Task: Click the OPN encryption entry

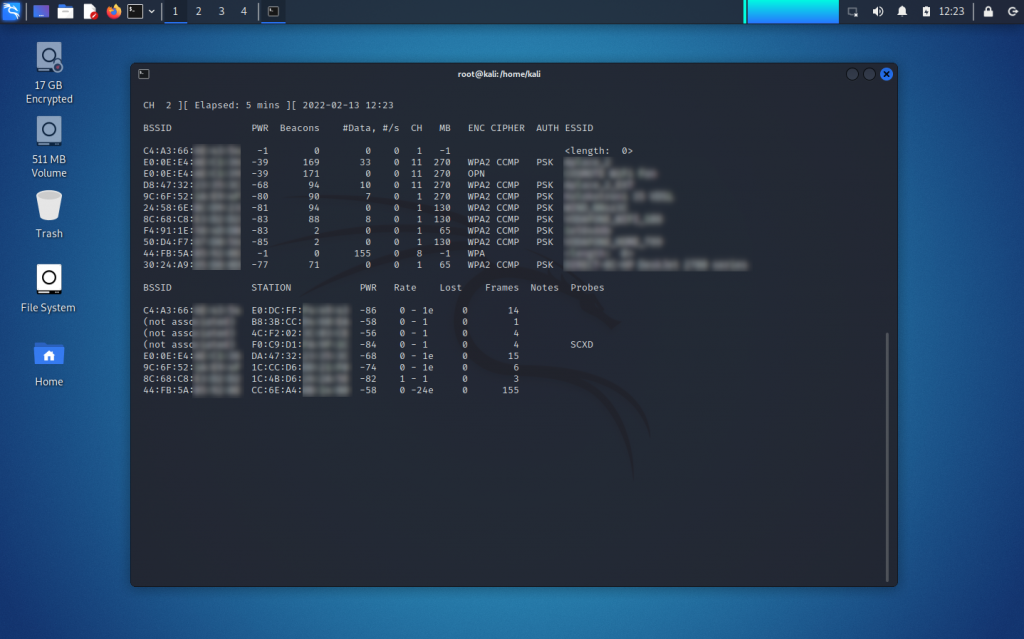Action: pos(476,174)
